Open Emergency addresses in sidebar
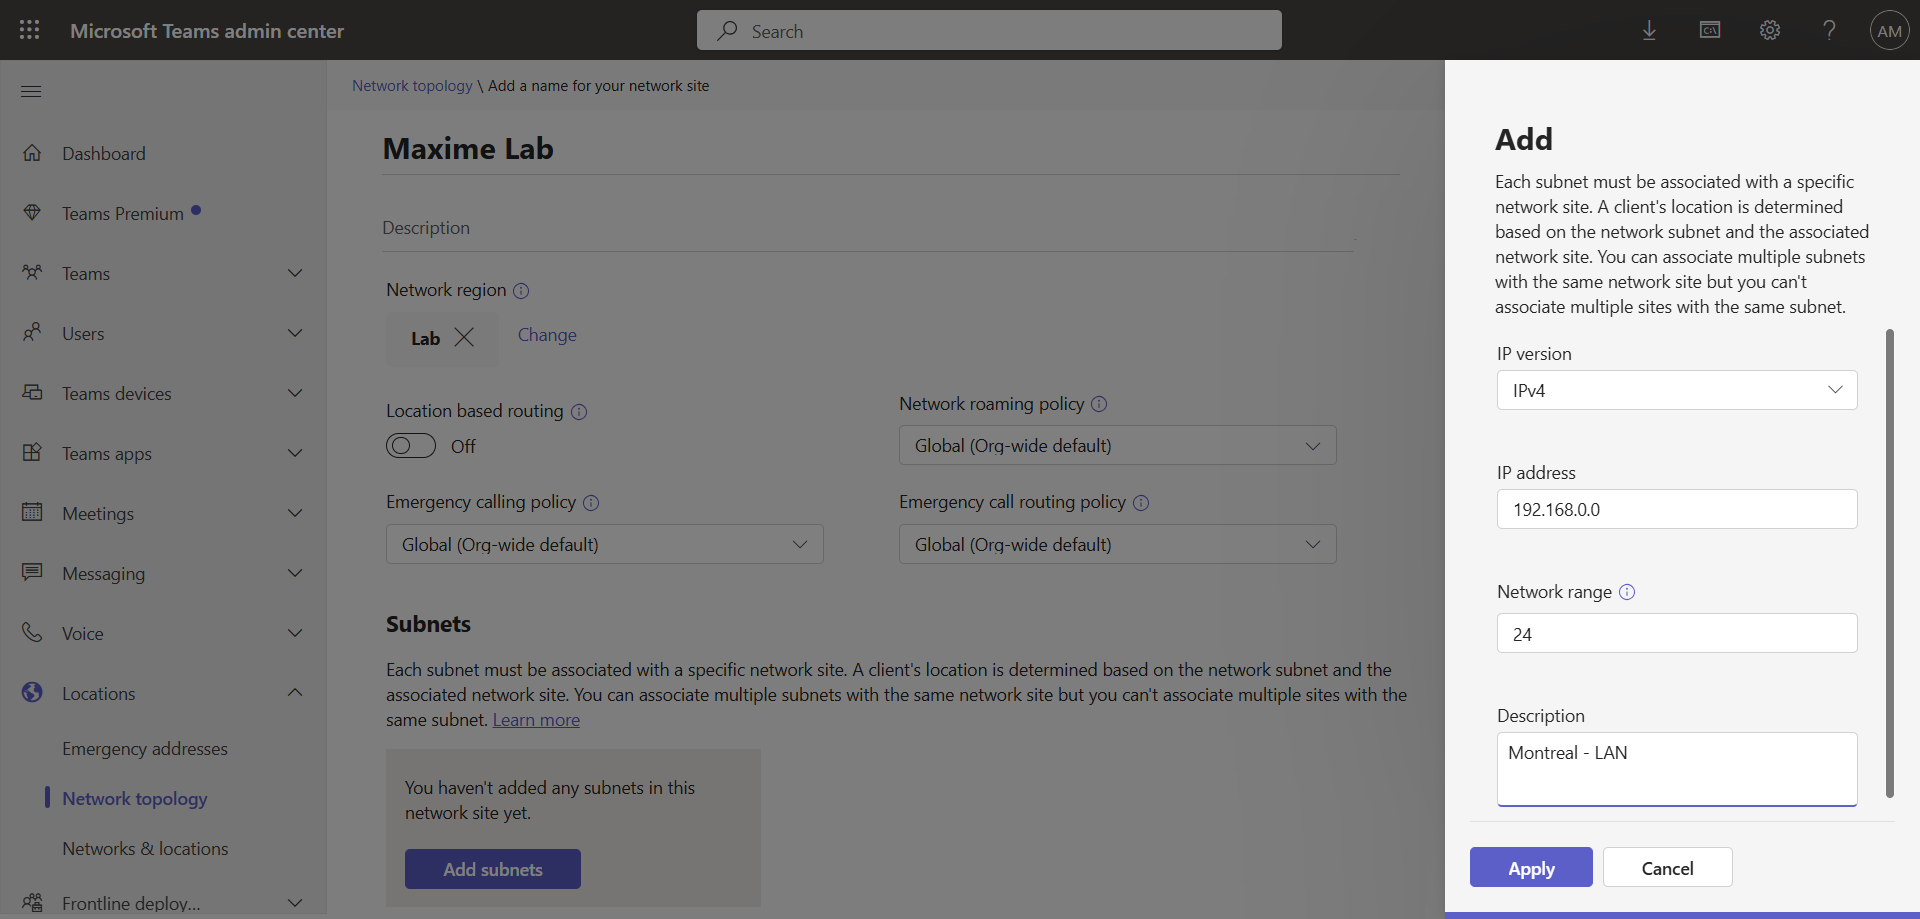This screenshot has height=919, width=1920. click(x=145, y=749)
